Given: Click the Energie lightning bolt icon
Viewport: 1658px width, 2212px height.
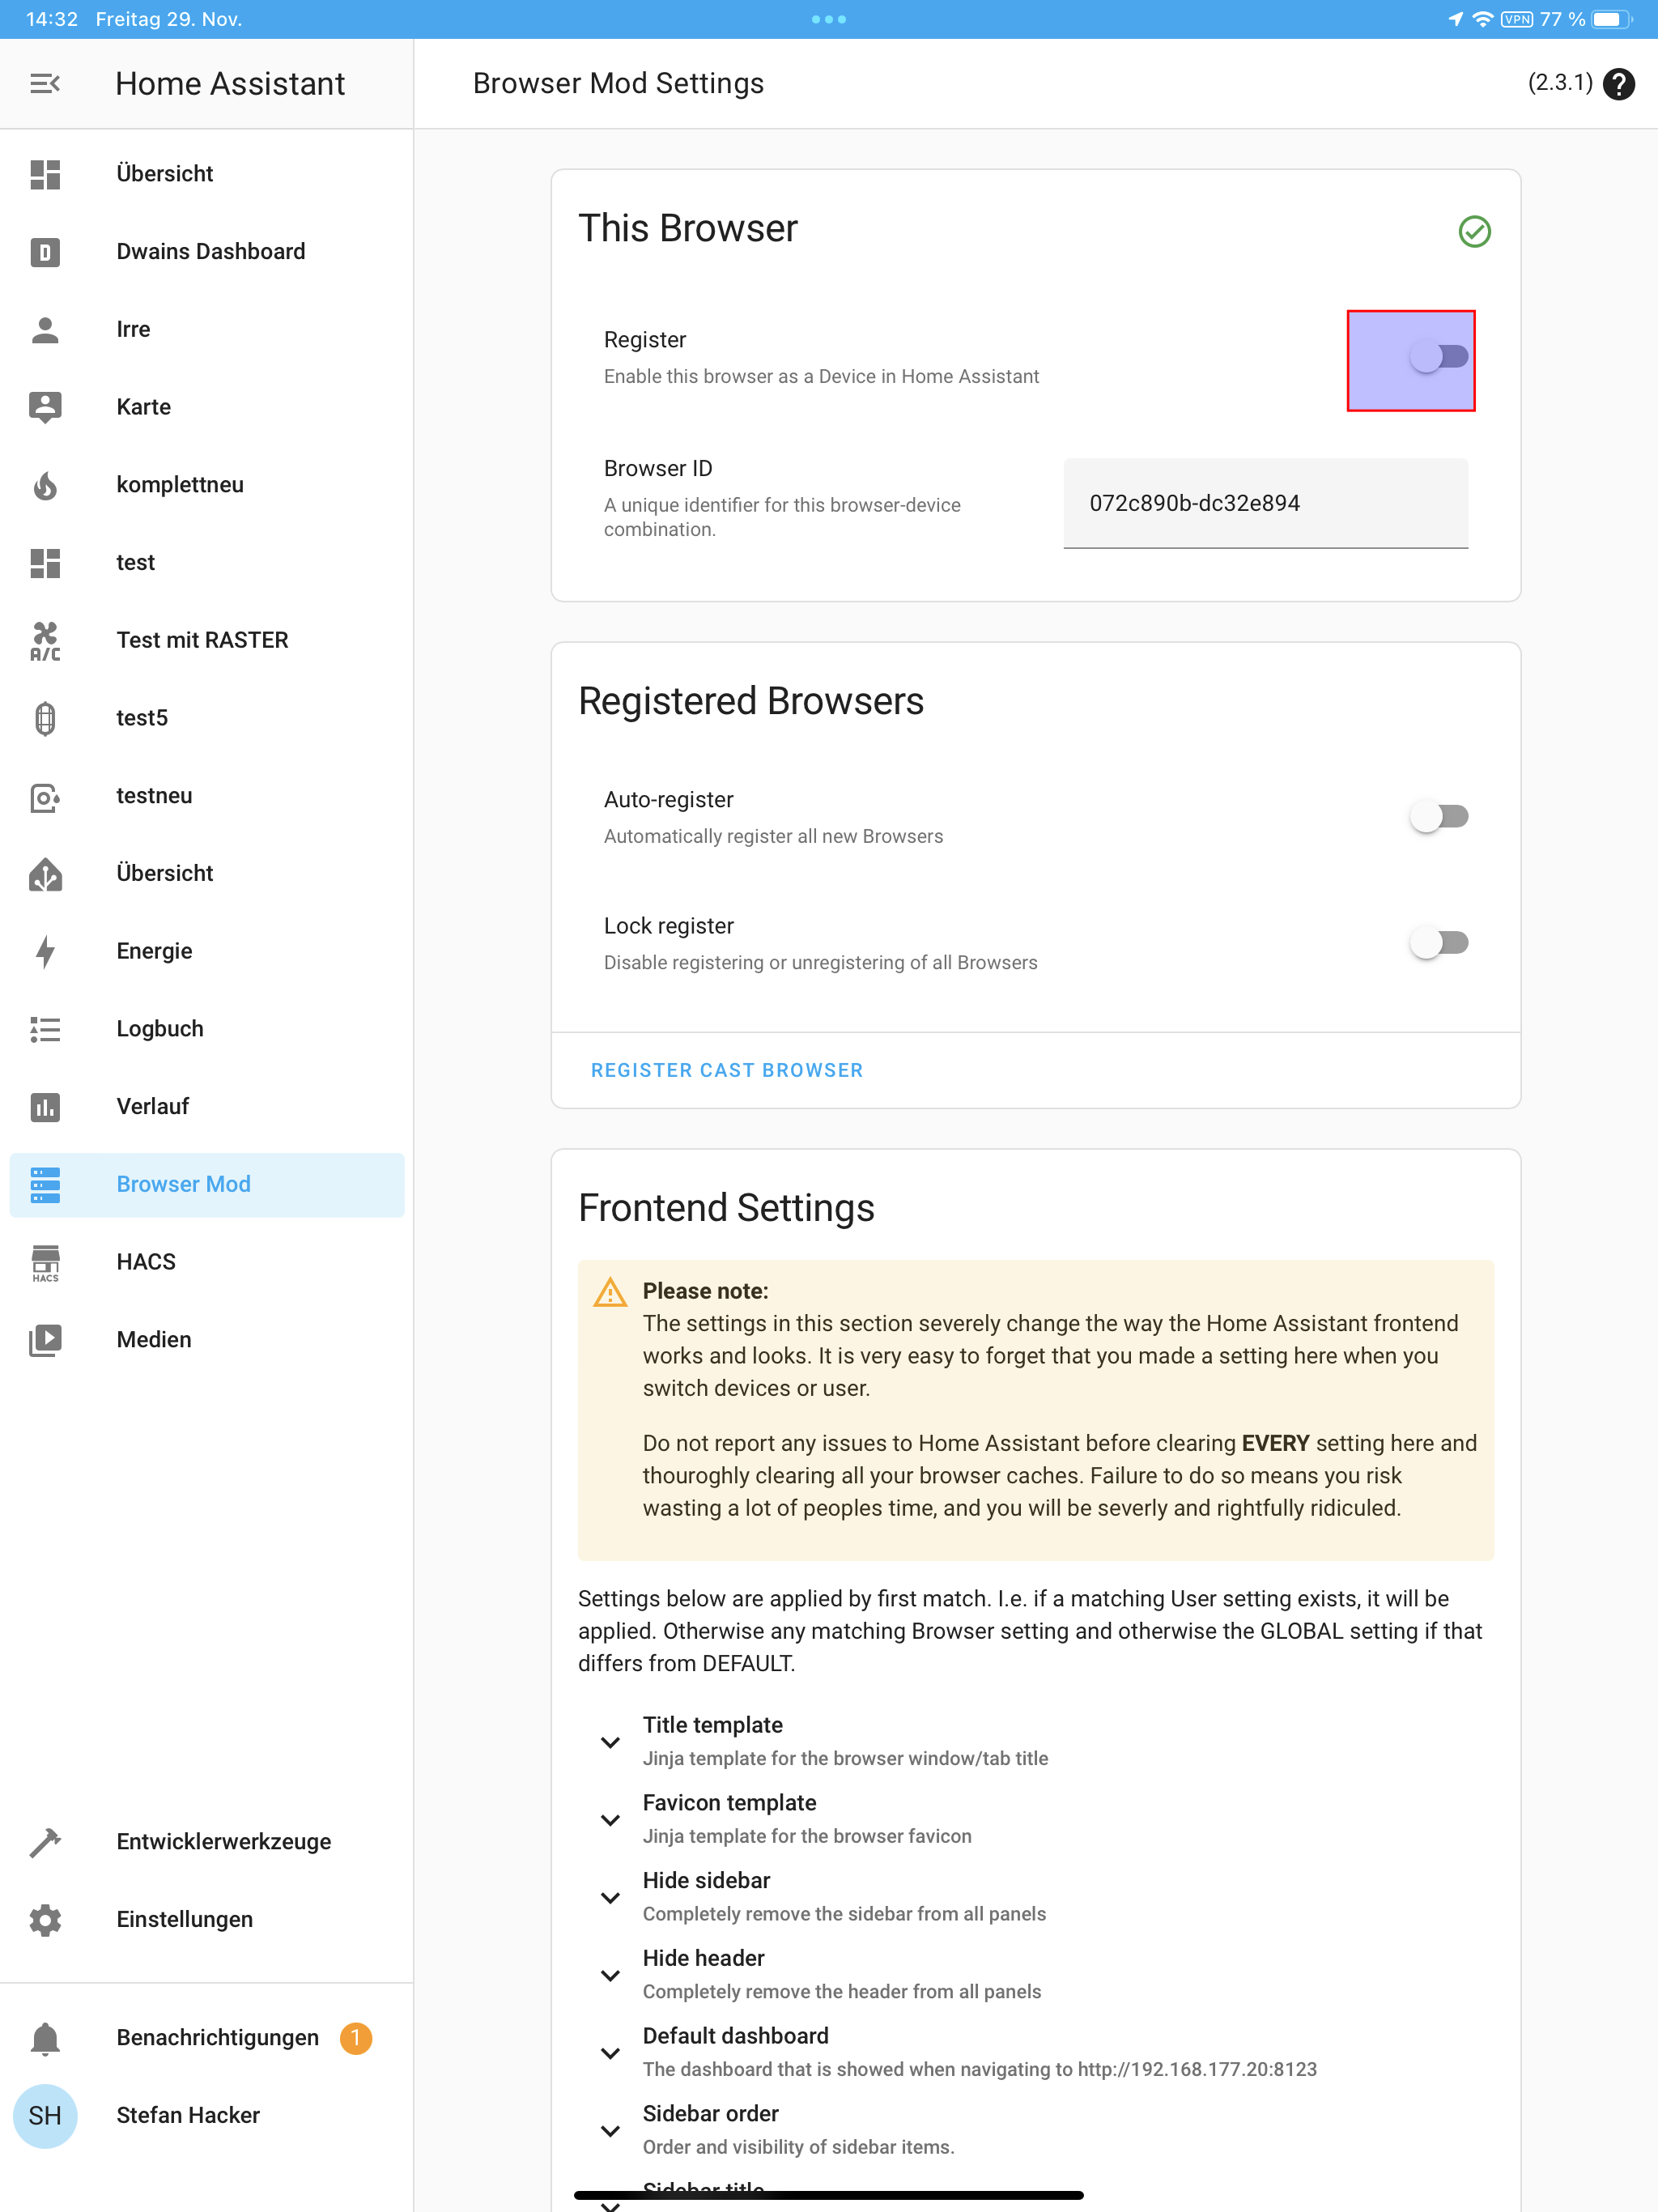Looking at the screenshot, I should 45,951.
